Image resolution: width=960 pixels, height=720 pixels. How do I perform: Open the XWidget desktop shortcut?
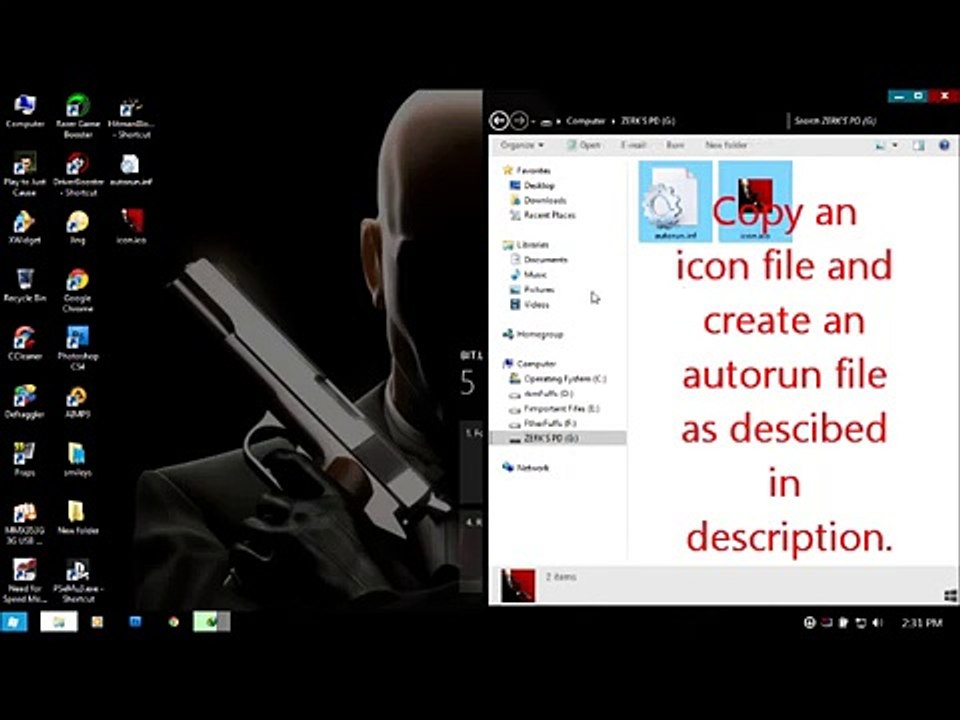tap(24, 227)
